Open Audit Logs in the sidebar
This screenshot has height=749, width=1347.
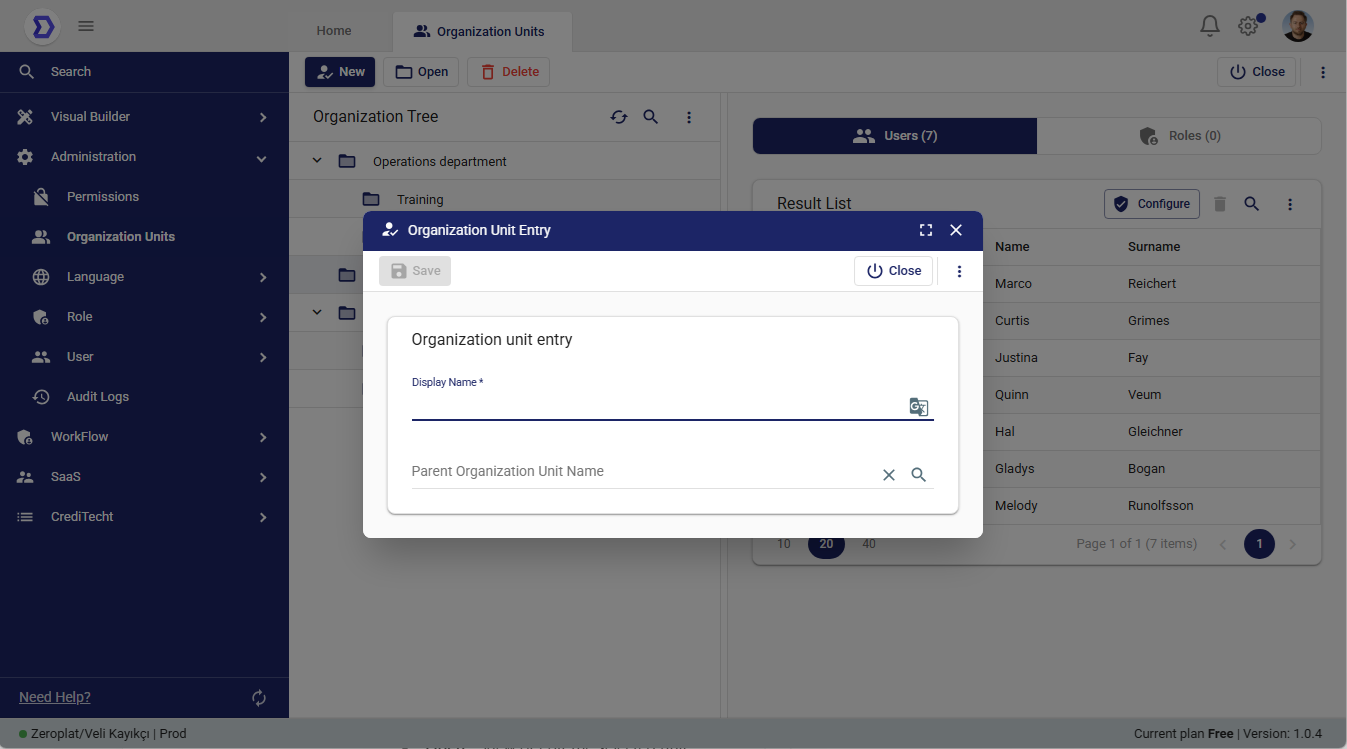97,397
